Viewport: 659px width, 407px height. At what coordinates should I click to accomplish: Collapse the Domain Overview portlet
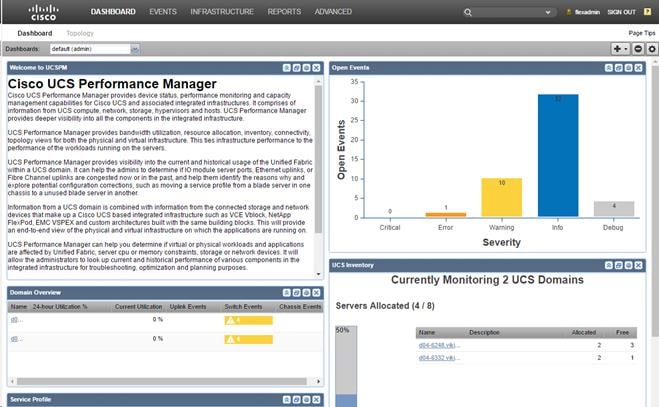point(287,293)
